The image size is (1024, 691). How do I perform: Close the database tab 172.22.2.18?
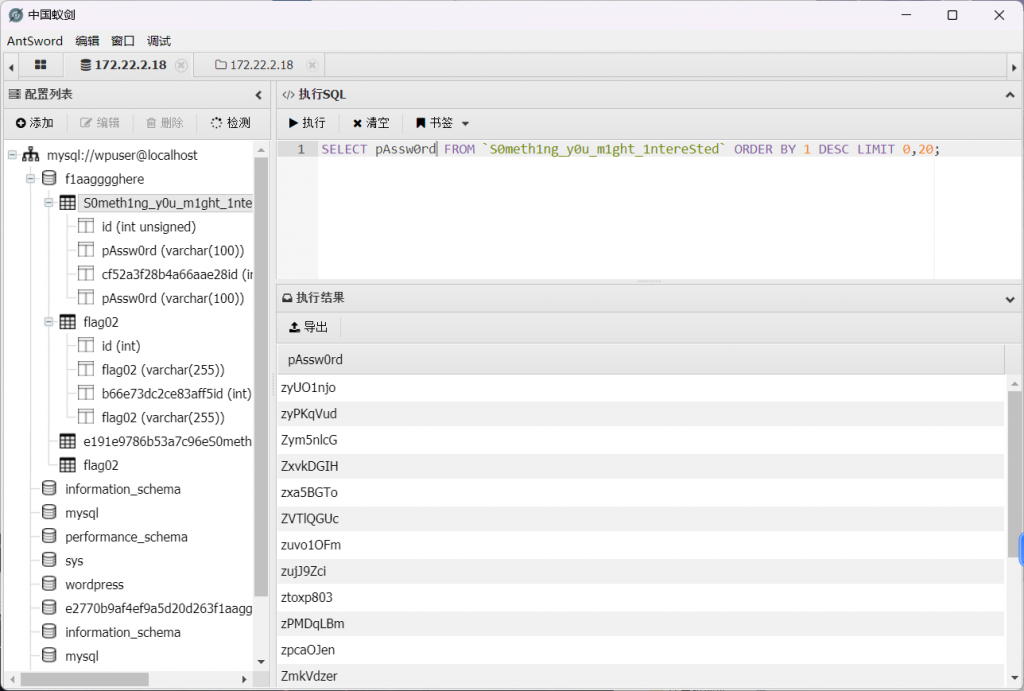182,65
